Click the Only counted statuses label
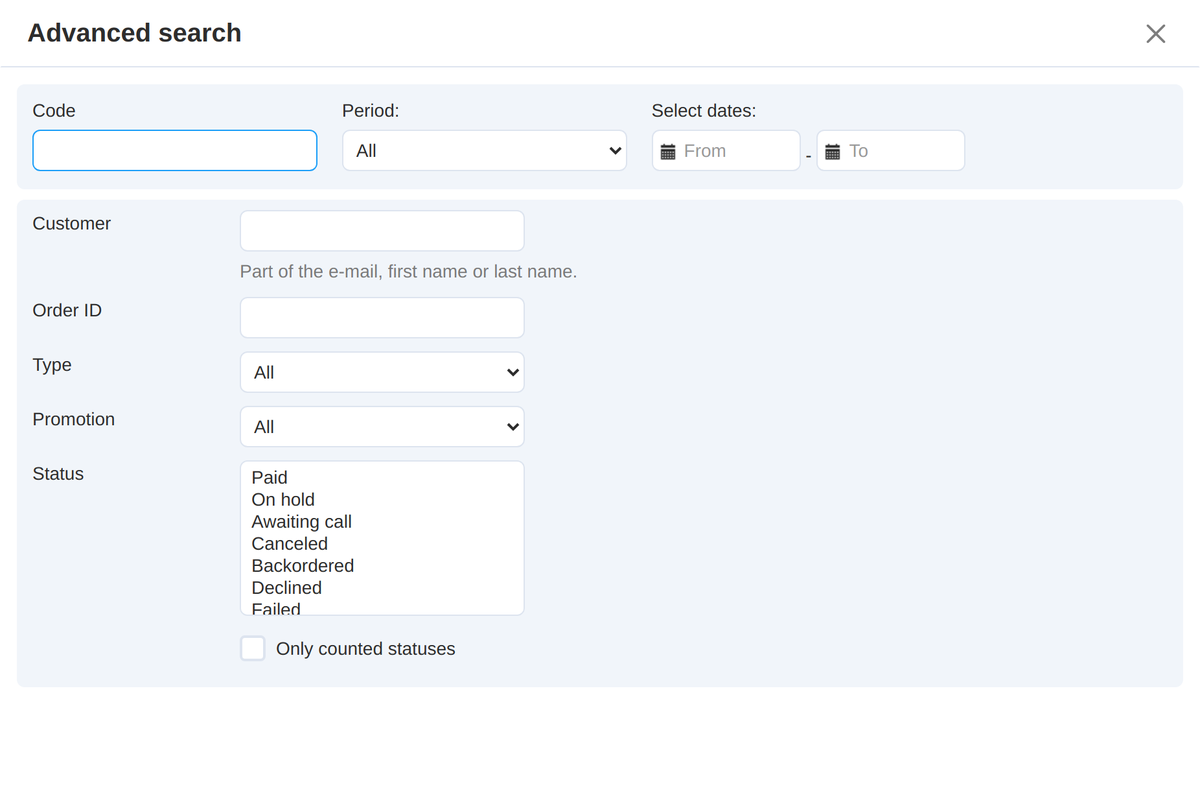The height and width of the screenshot is (800, 1200). click(x=365, y=649)
